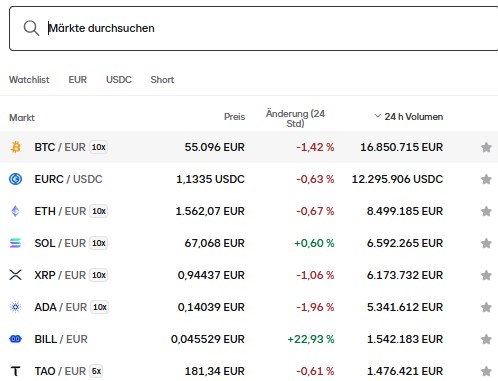Mark XRP / EUR as favorite
Screen dimensions: 498x381
486,275
